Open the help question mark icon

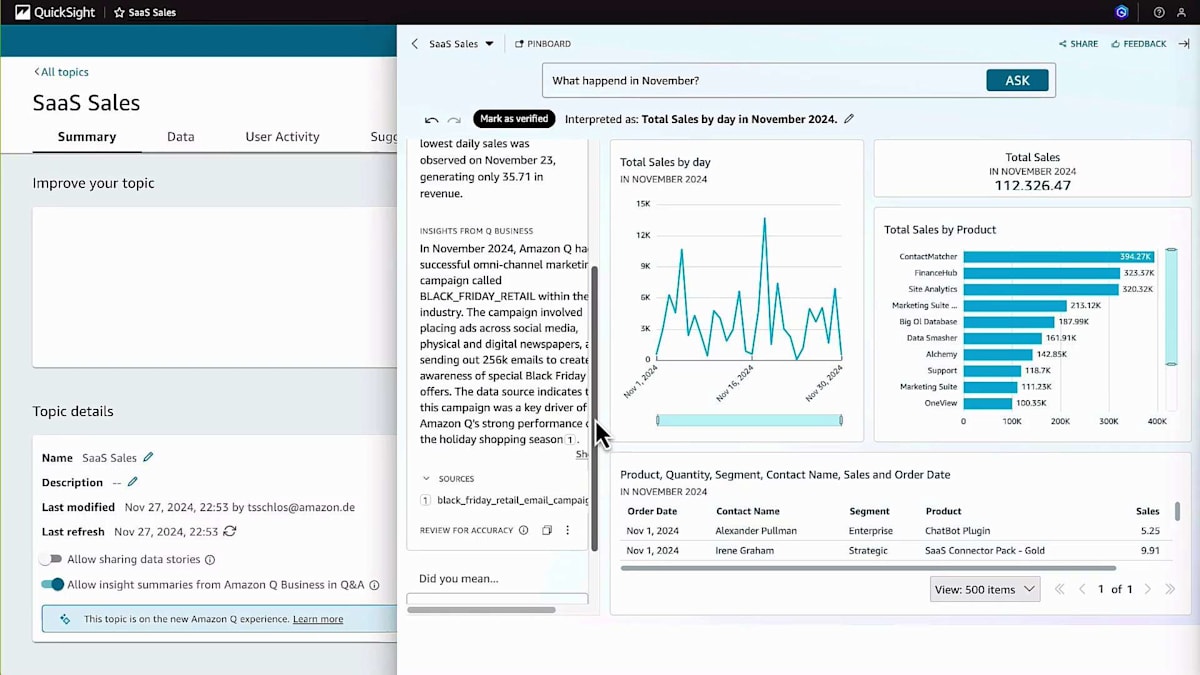(1159, 12)
